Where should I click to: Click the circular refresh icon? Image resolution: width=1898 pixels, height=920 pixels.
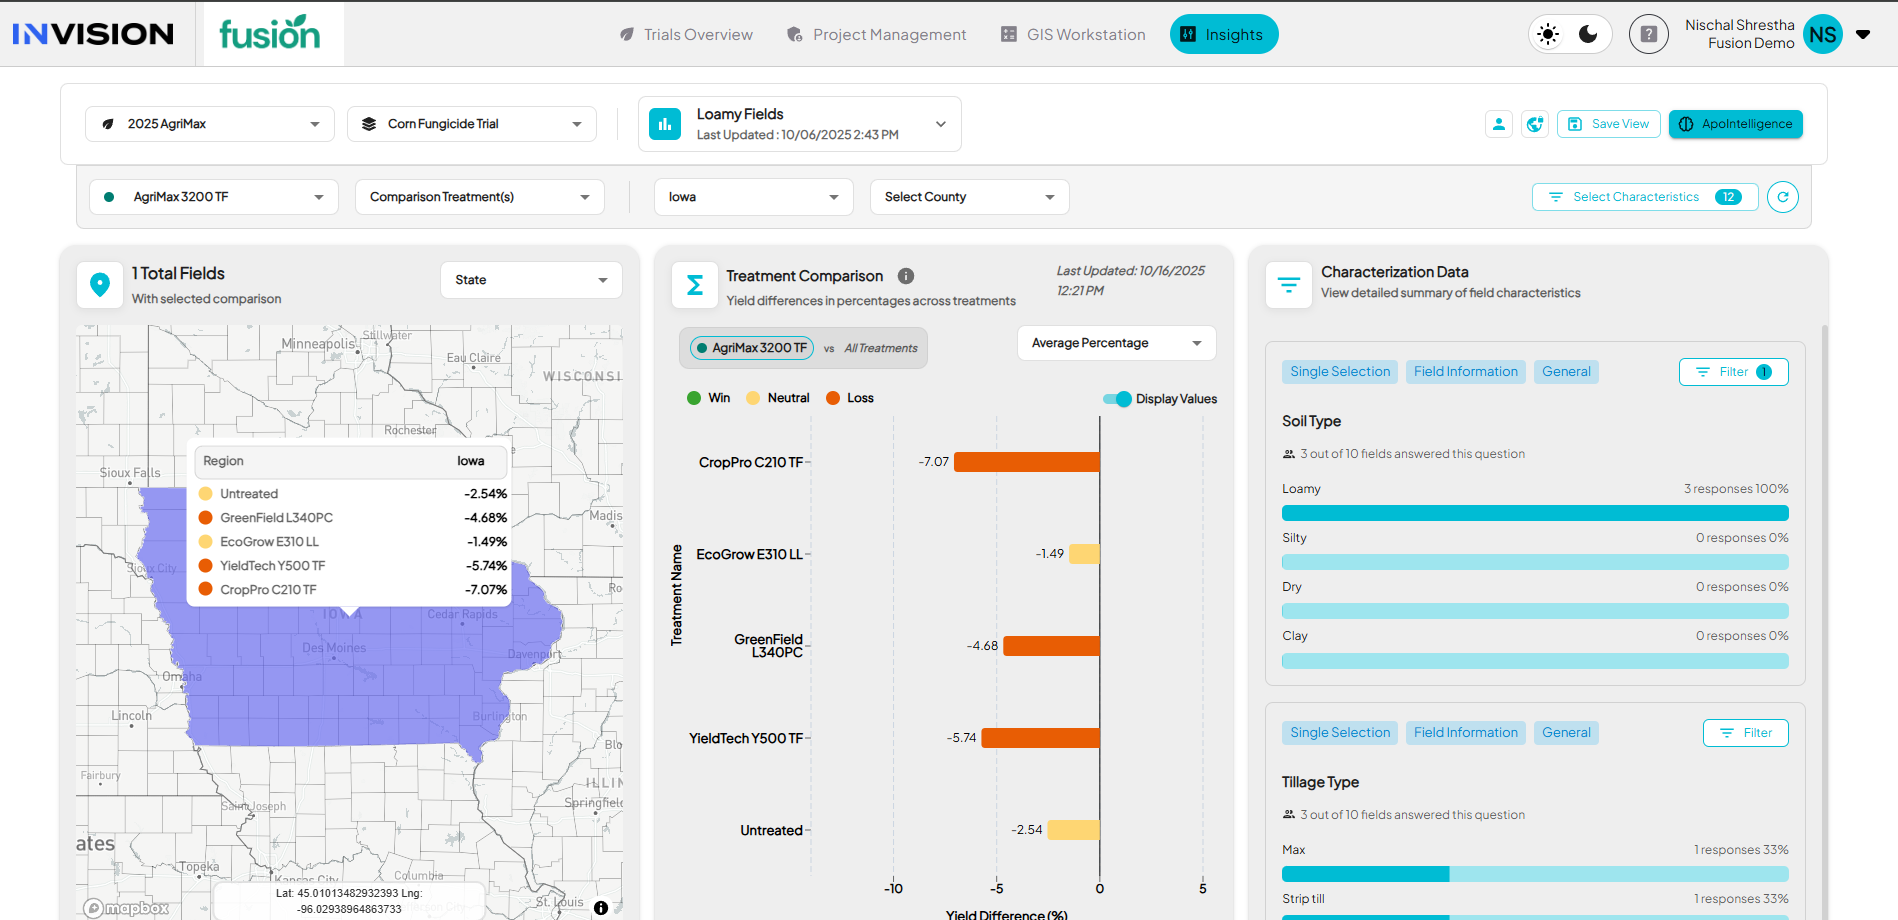coord(1782,197)
